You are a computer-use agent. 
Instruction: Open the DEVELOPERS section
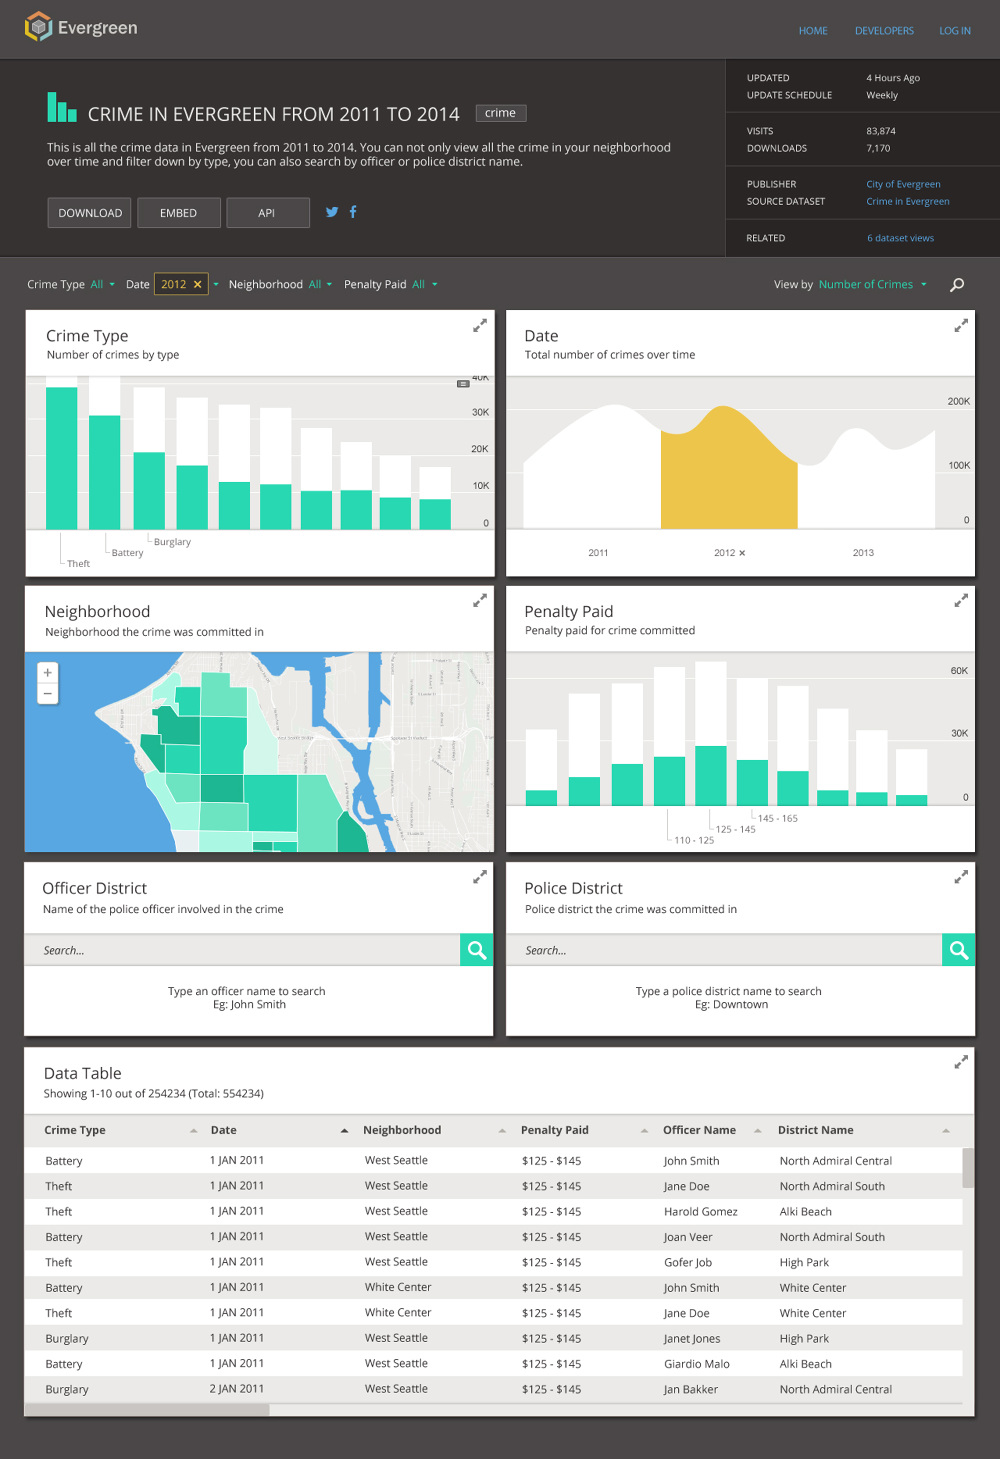tap(884, 31)
